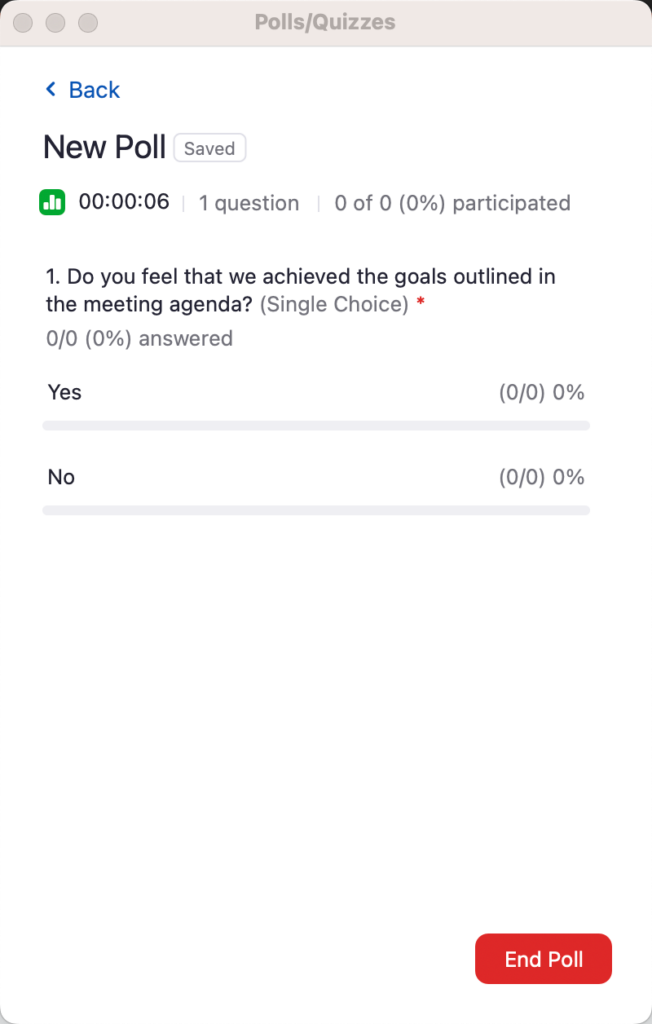Click the vote percentage next to No

(541, 477)
